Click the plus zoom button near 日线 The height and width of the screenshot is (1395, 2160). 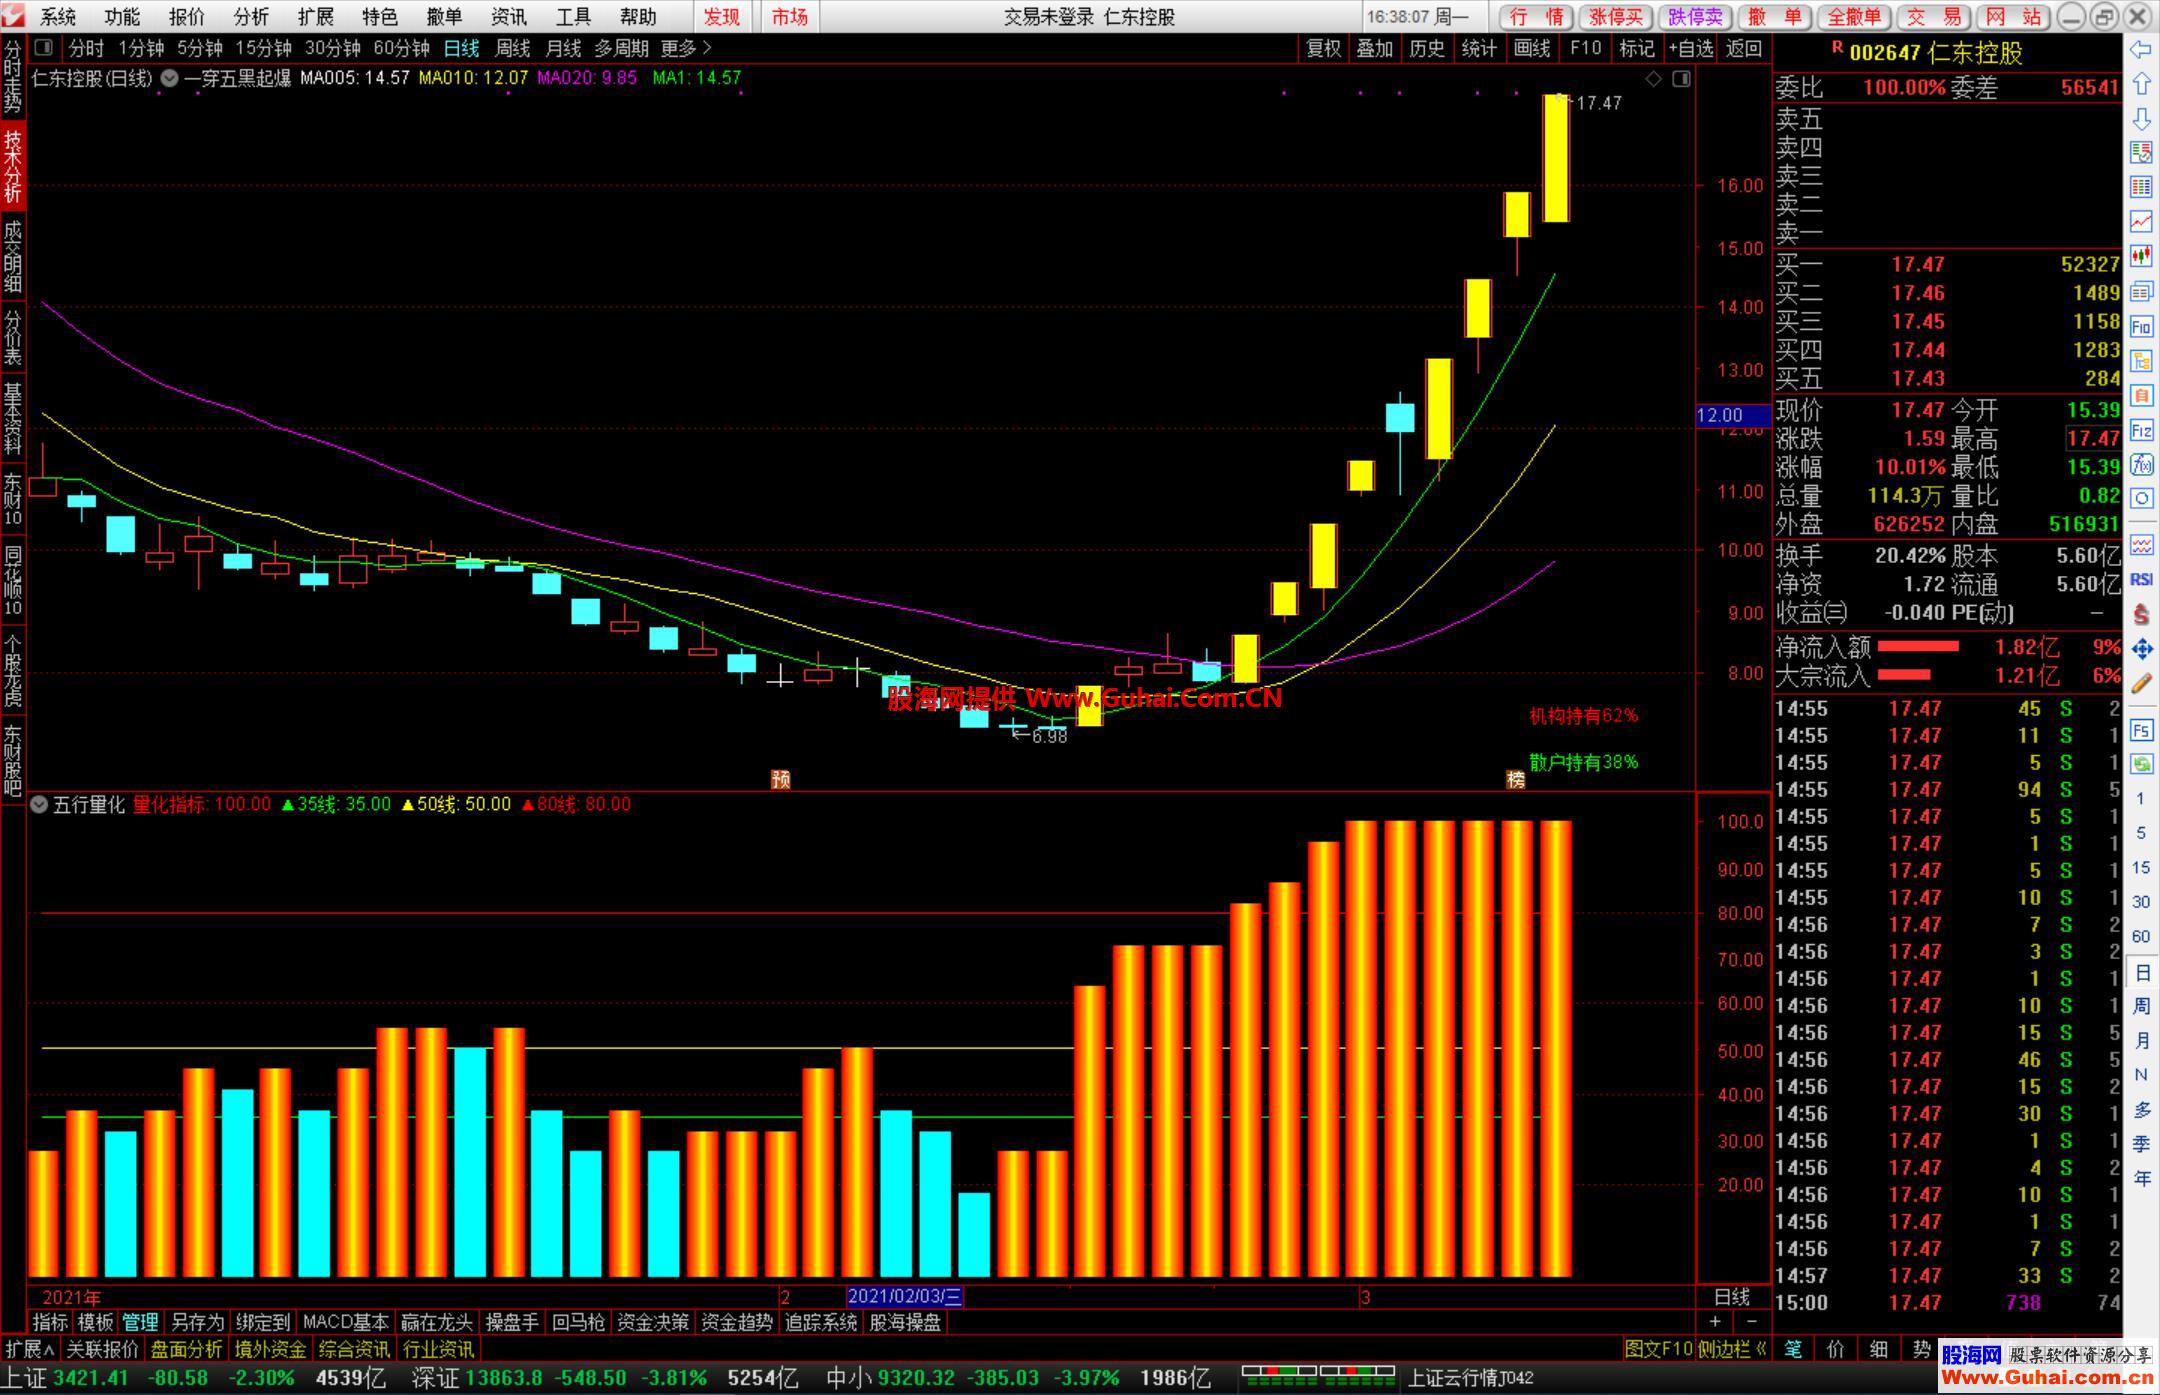(1716, 1322)
